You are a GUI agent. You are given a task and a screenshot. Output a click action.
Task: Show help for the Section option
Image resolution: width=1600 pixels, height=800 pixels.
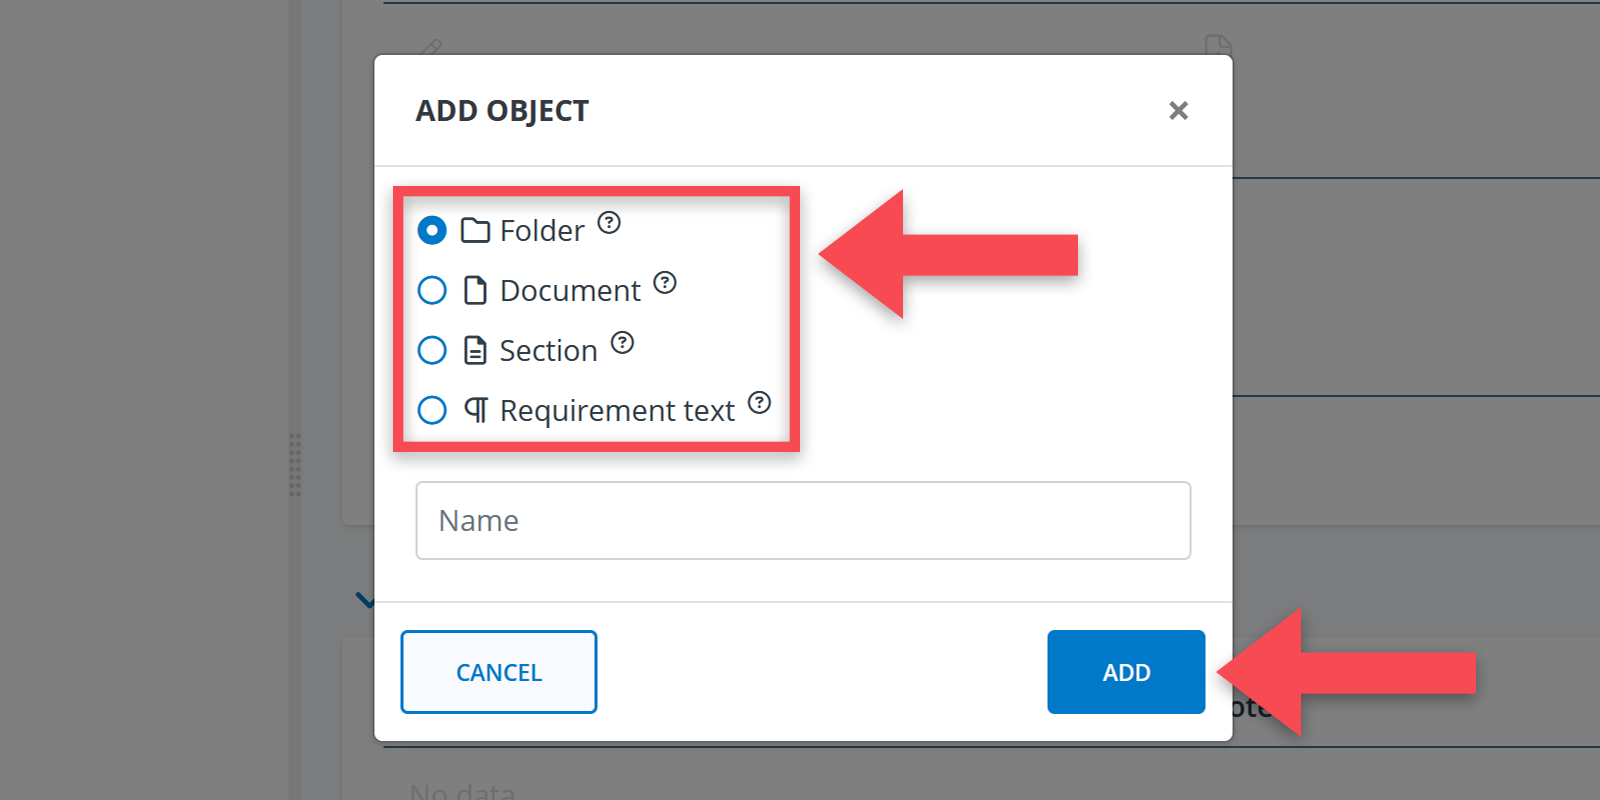622,343
